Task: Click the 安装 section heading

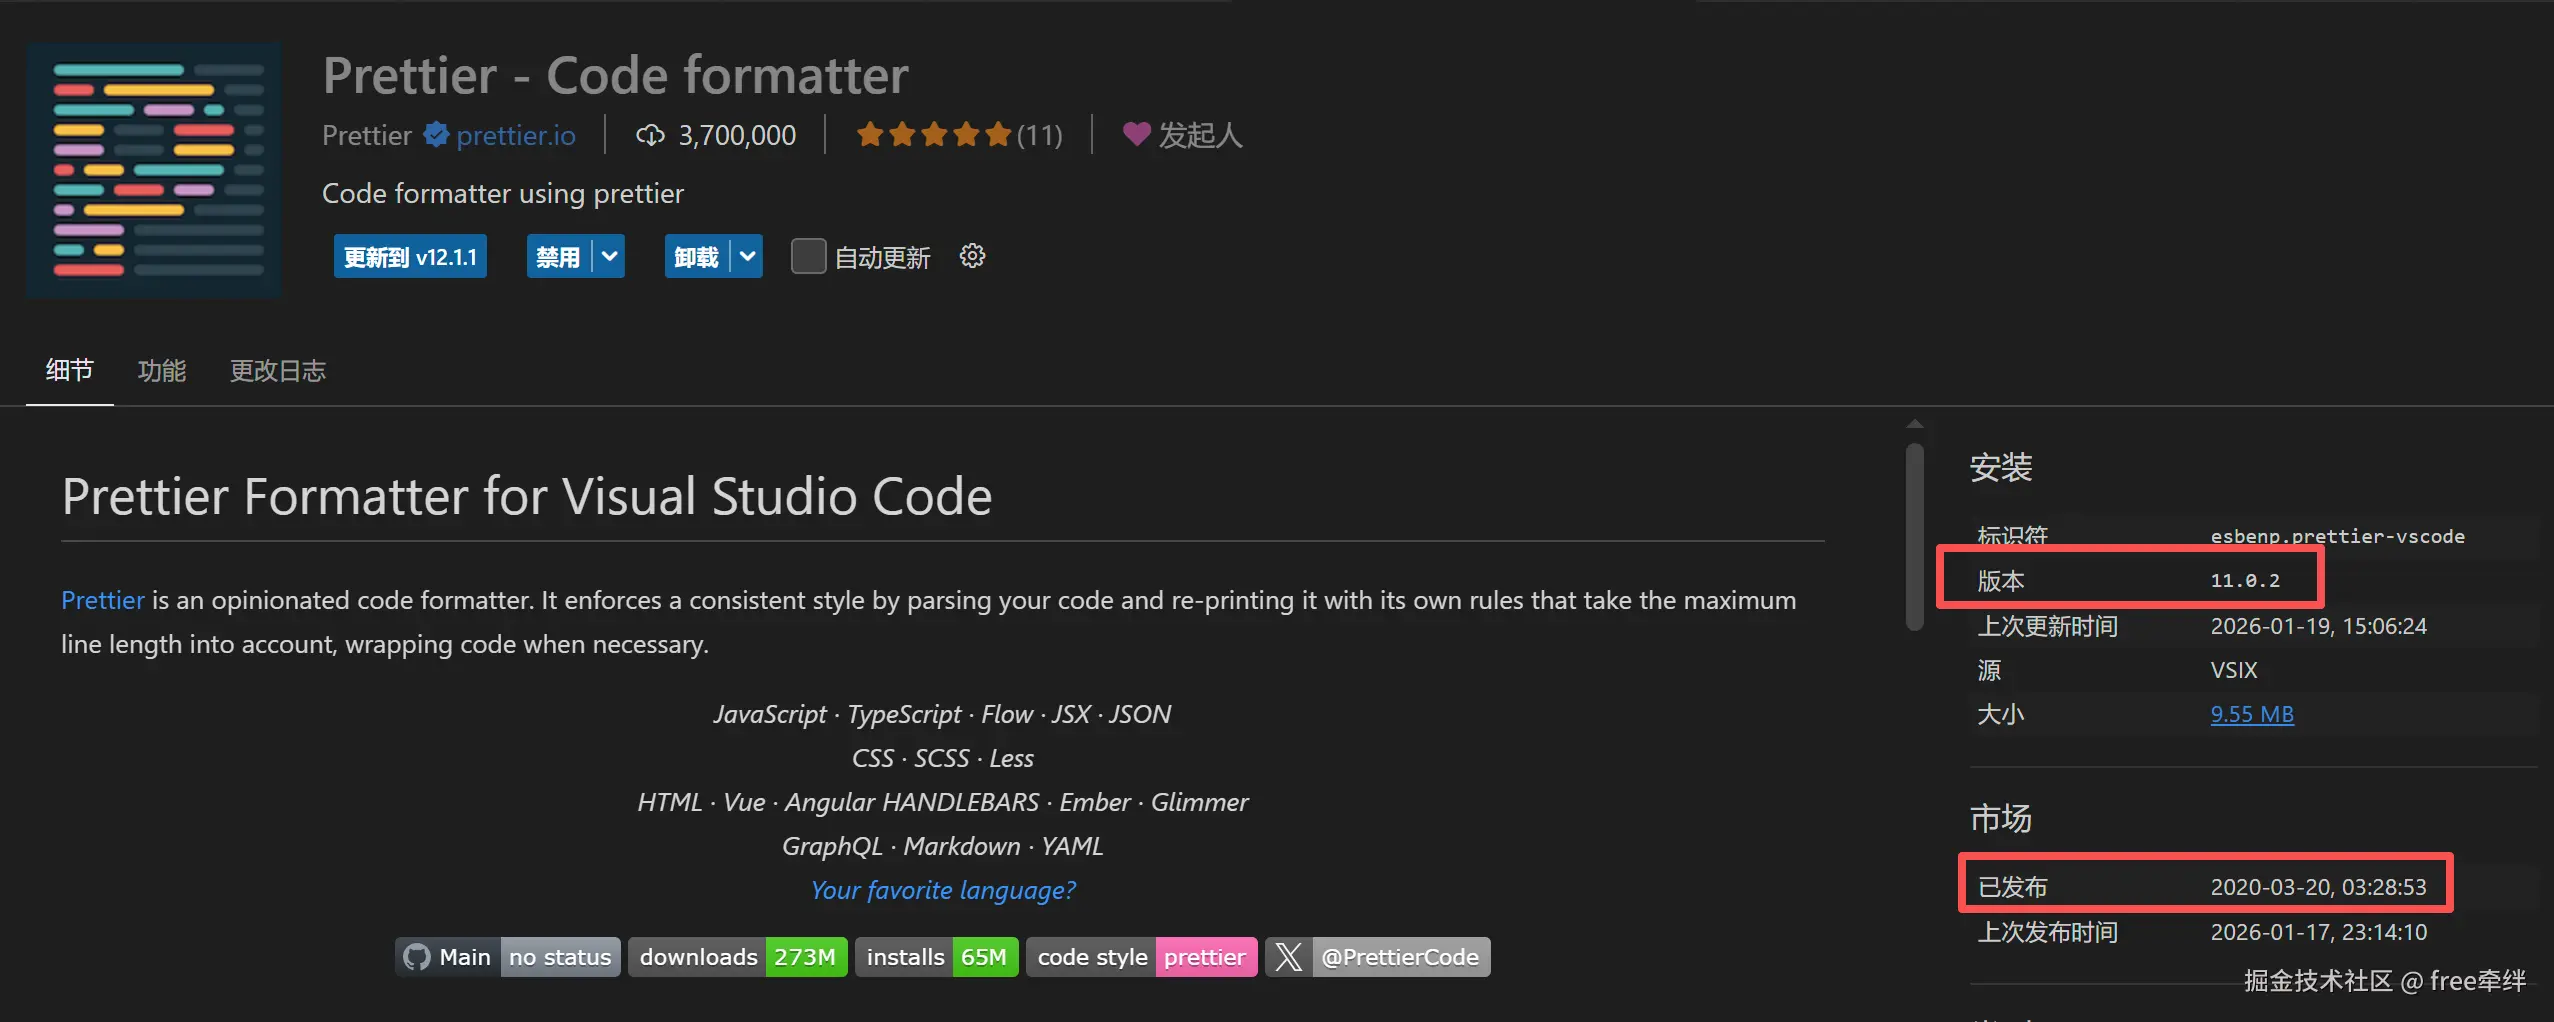Action: 2001,467
